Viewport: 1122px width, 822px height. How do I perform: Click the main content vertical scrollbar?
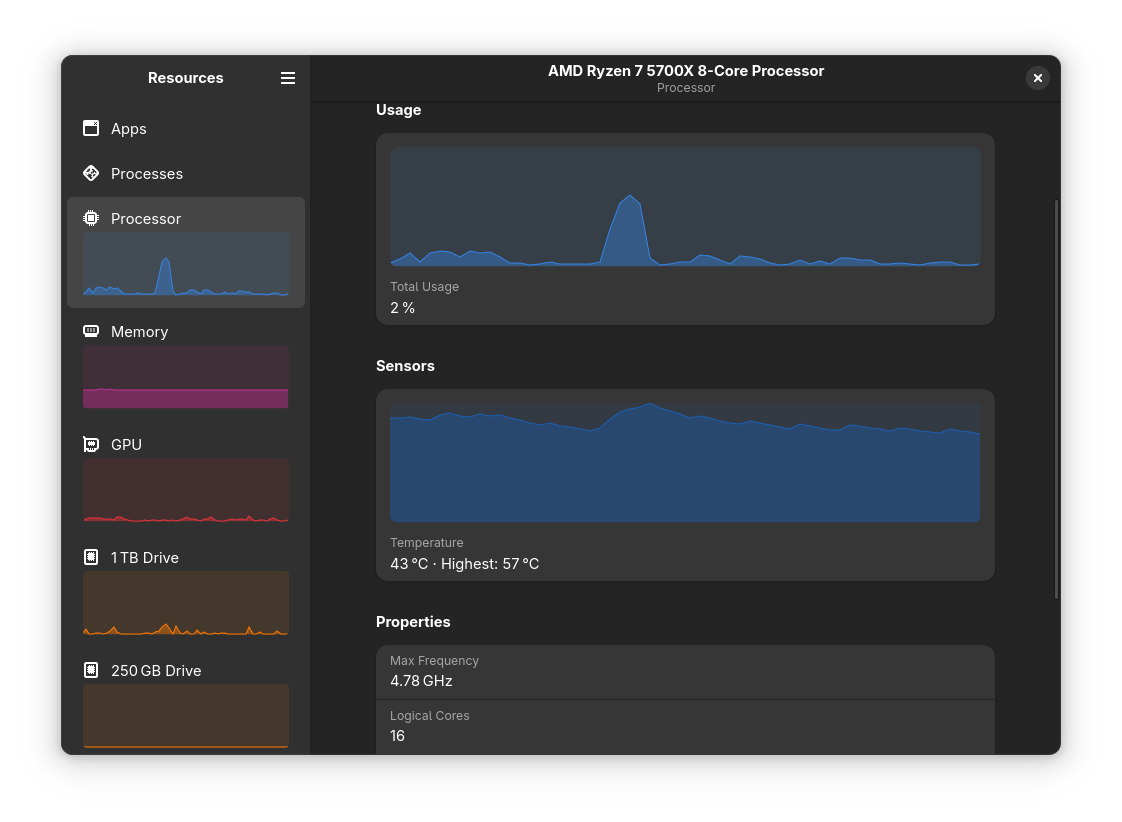click(1056, 400)
